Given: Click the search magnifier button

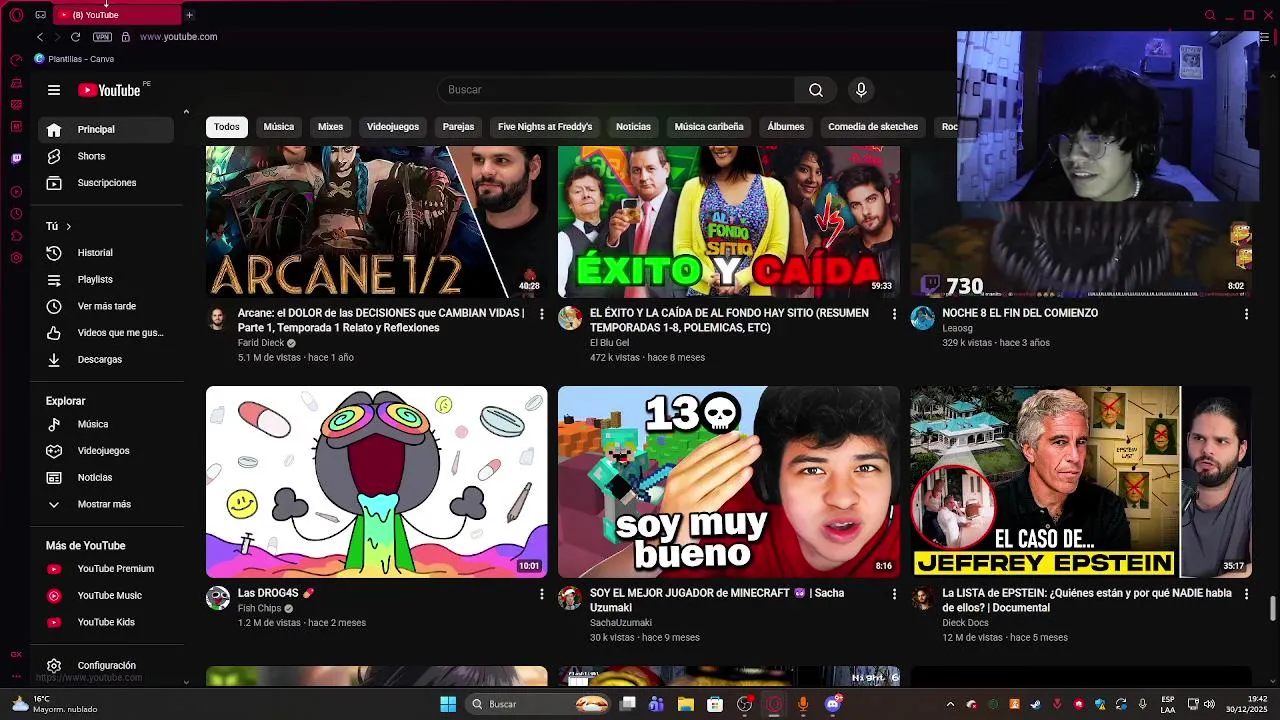Looking at the screenshot, I should tap(816, 90).
